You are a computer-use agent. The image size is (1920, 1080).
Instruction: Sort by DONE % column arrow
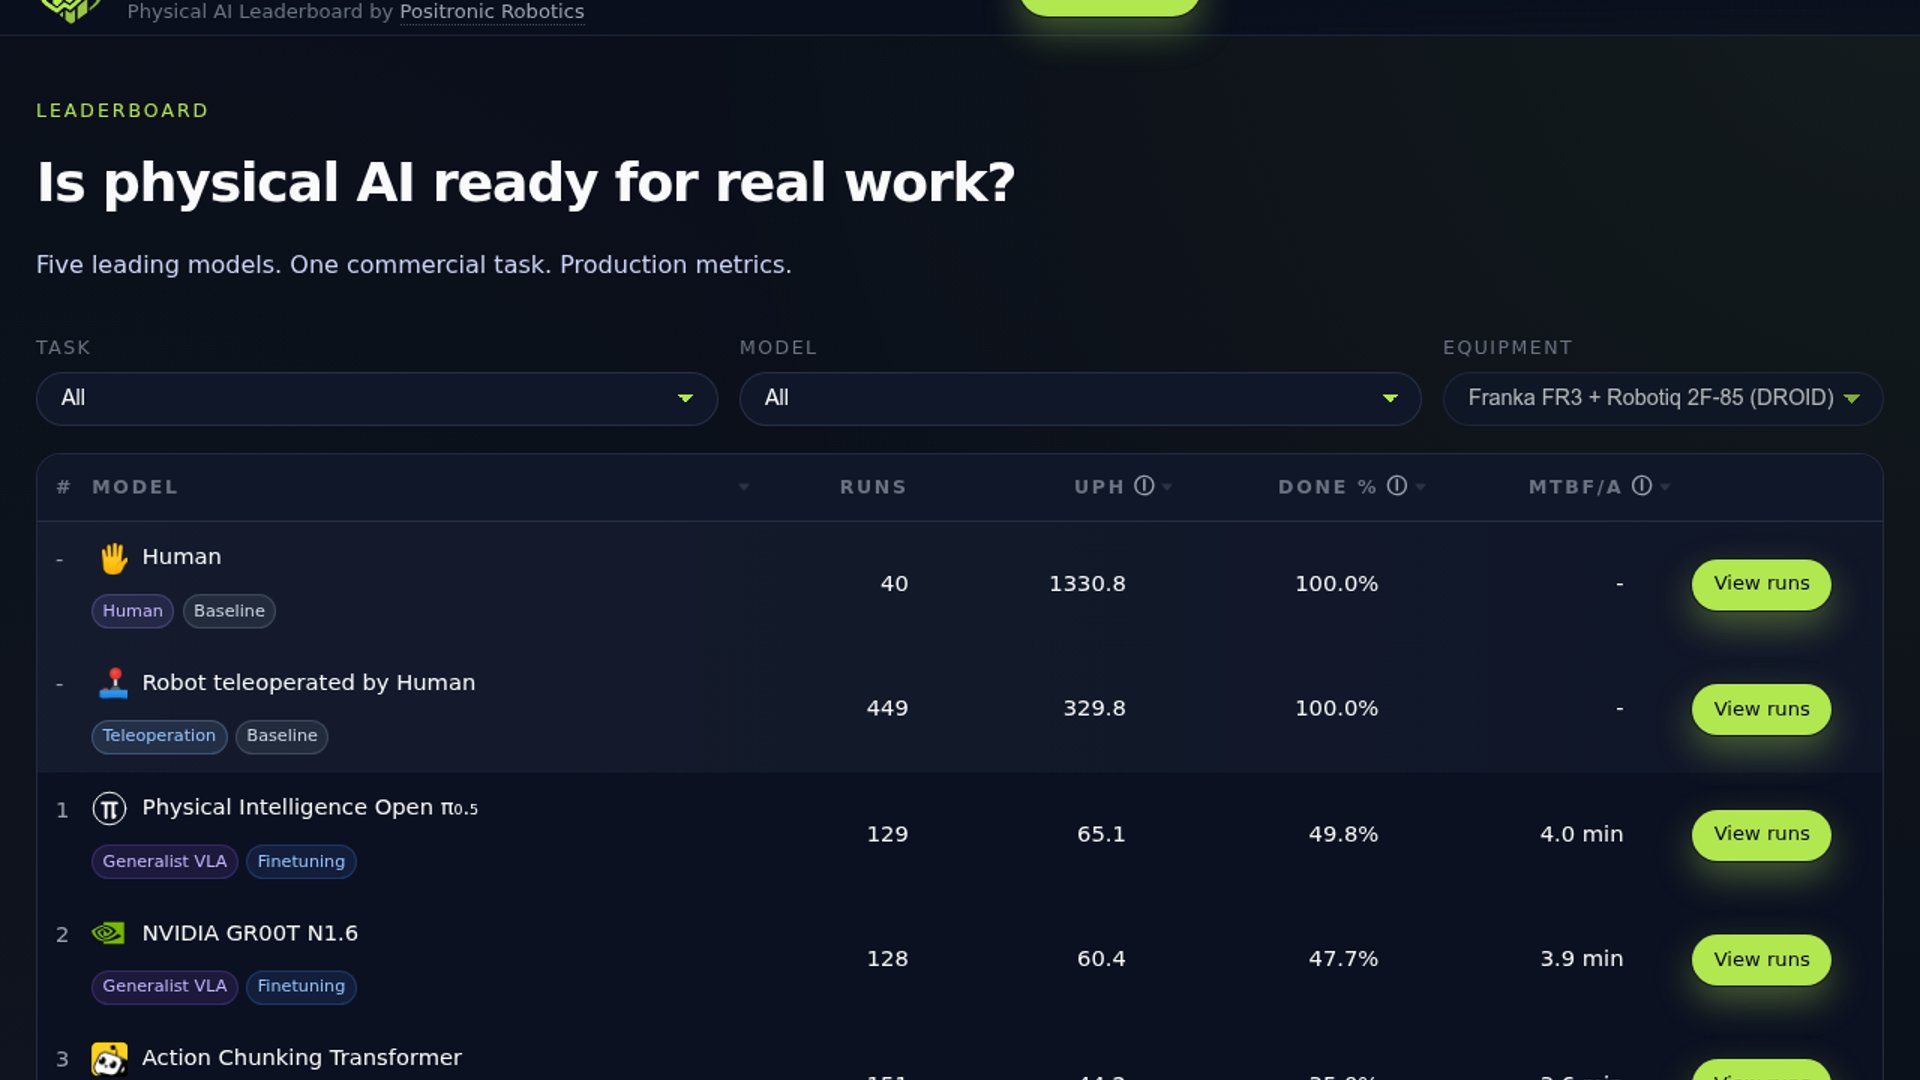[x=1421, y=487]
